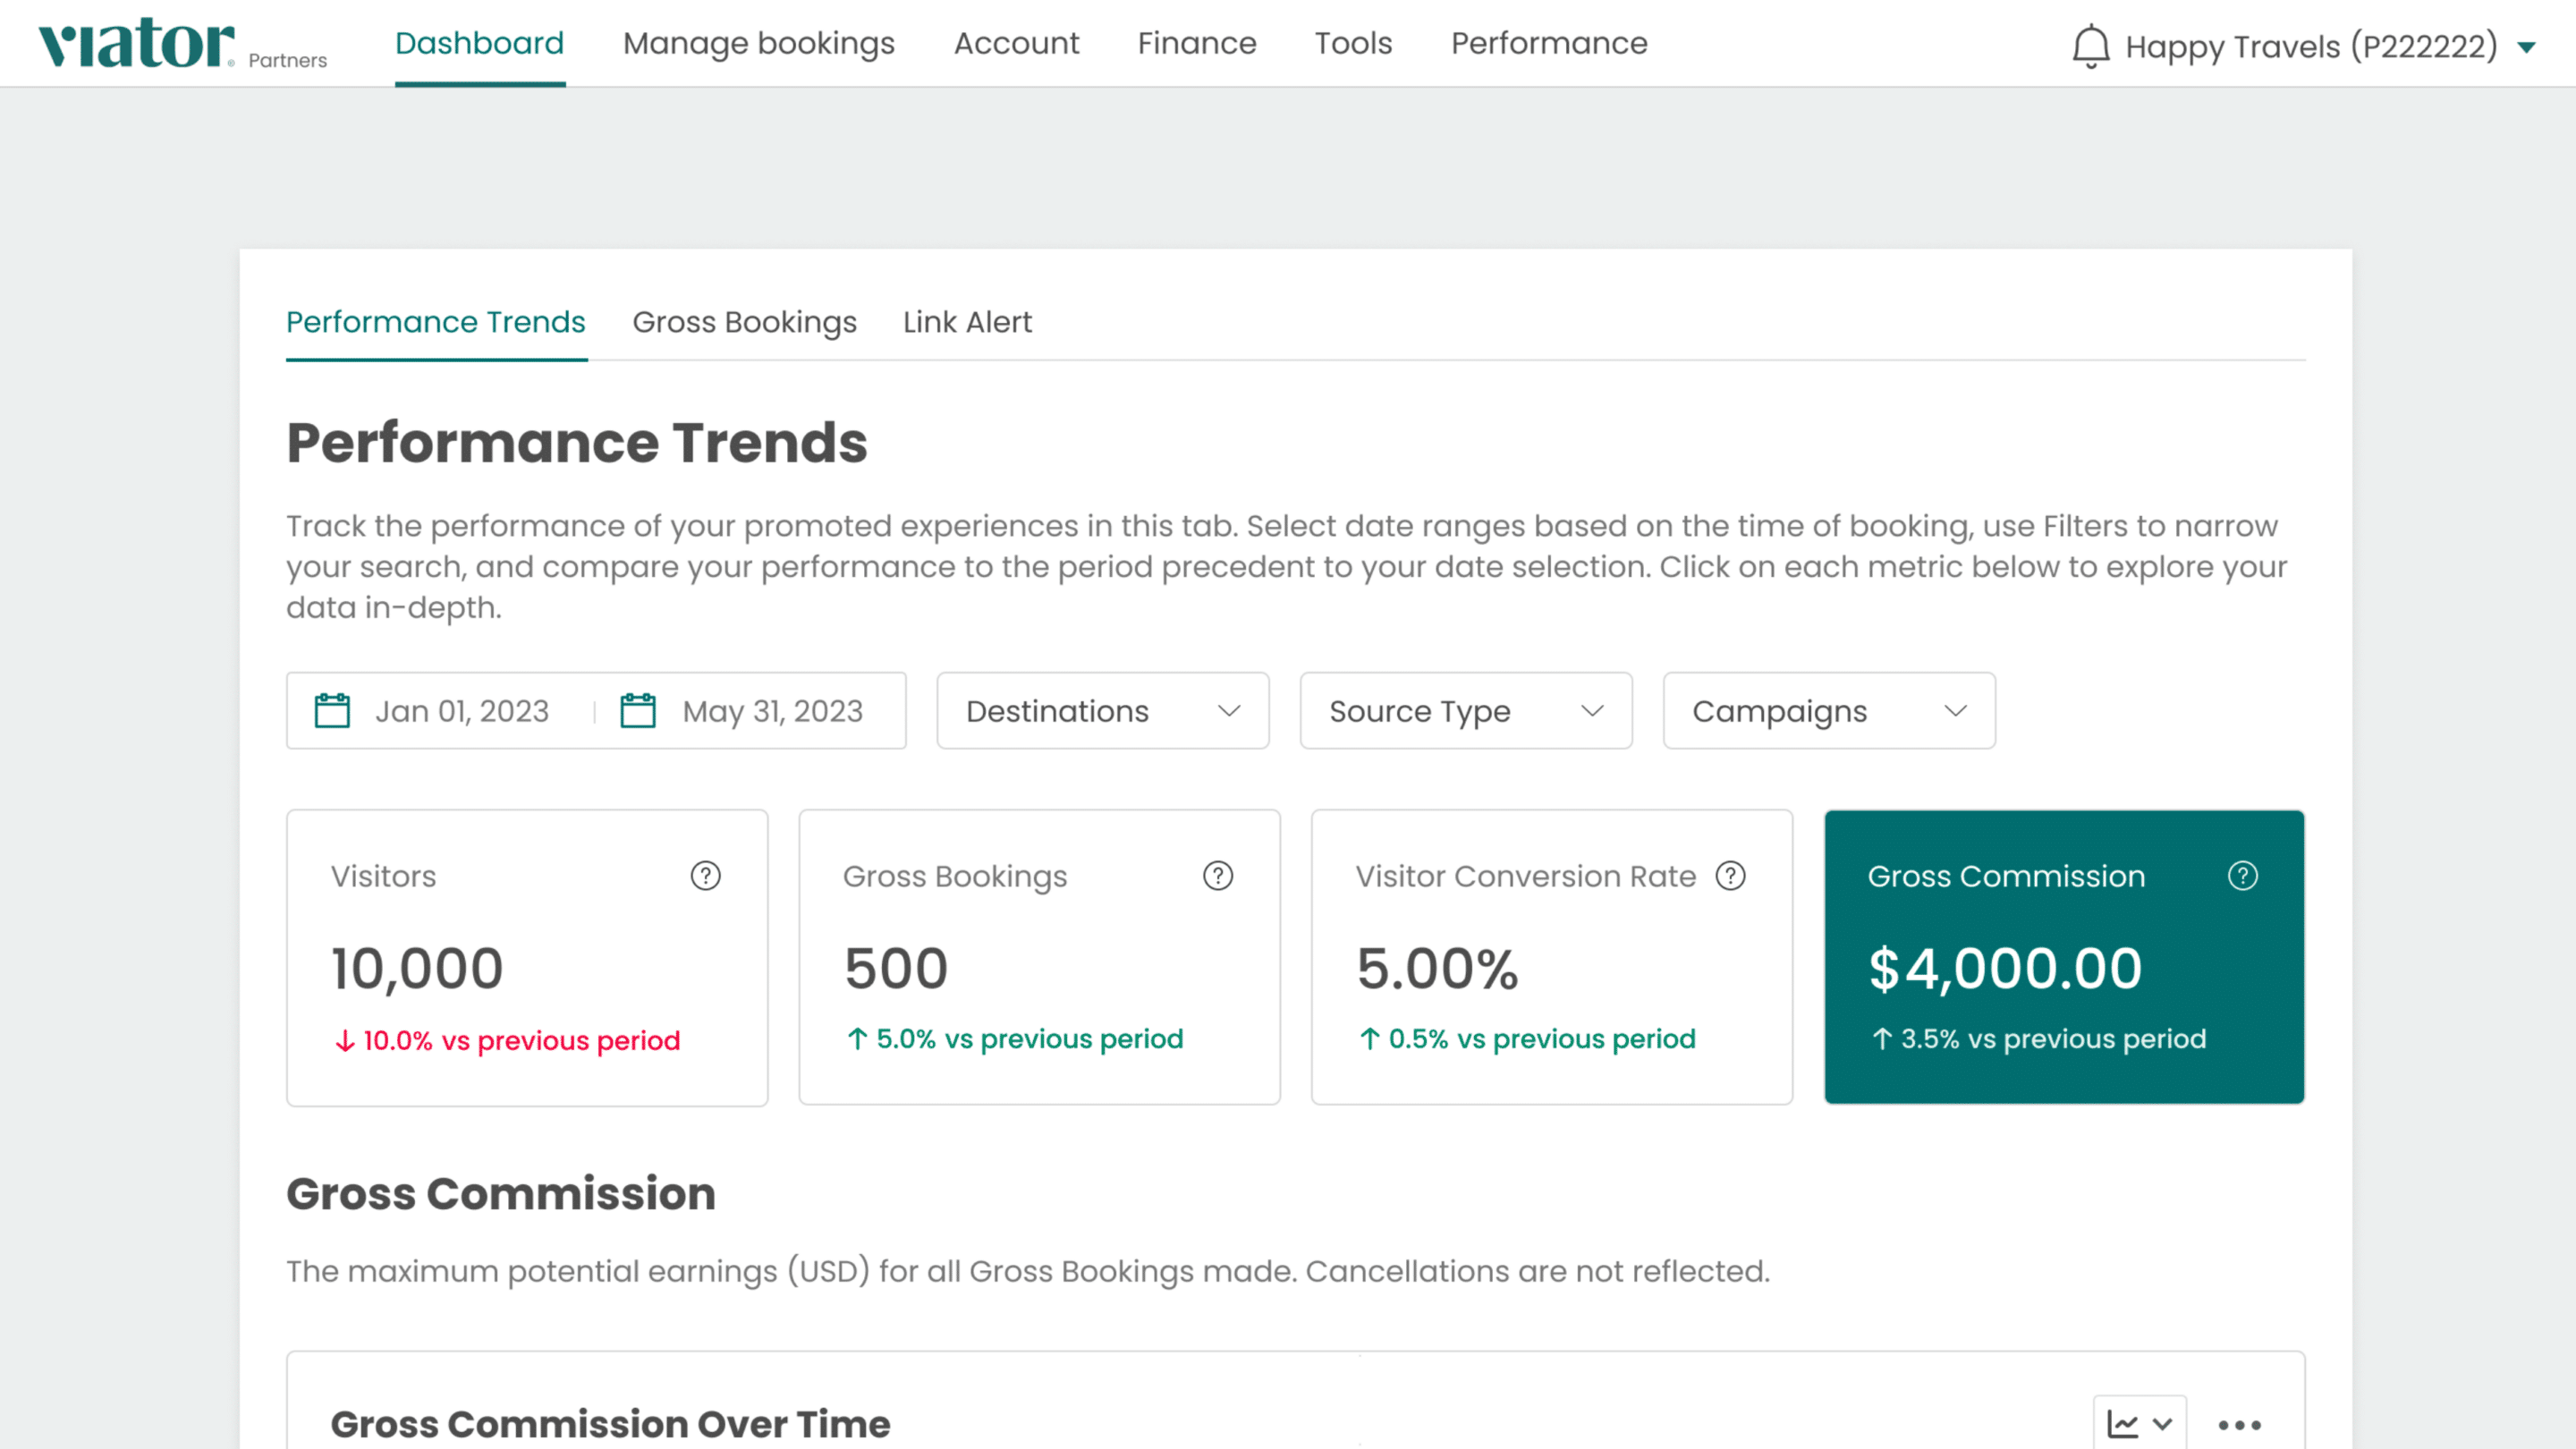The width and height of the screenshot is (2576, 1449).
Task: Click the Gross Commission Over Time ellipsis menu
Action: (x=2240, y=1424)
